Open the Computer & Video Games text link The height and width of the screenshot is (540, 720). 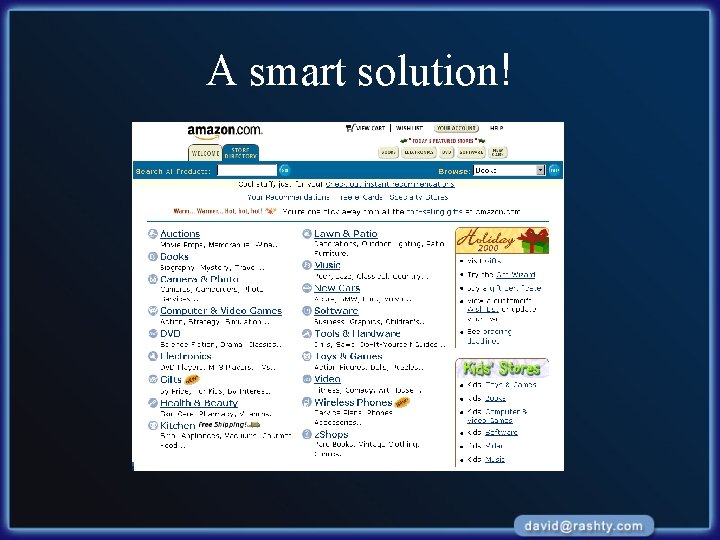(x=221, y=311)
